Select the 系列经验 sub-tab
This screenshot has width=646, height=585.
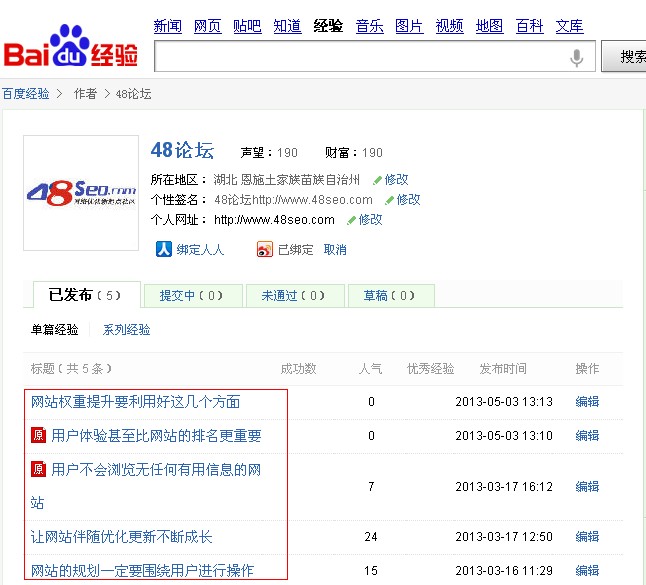pyautogui.click(x=126, y=330)
